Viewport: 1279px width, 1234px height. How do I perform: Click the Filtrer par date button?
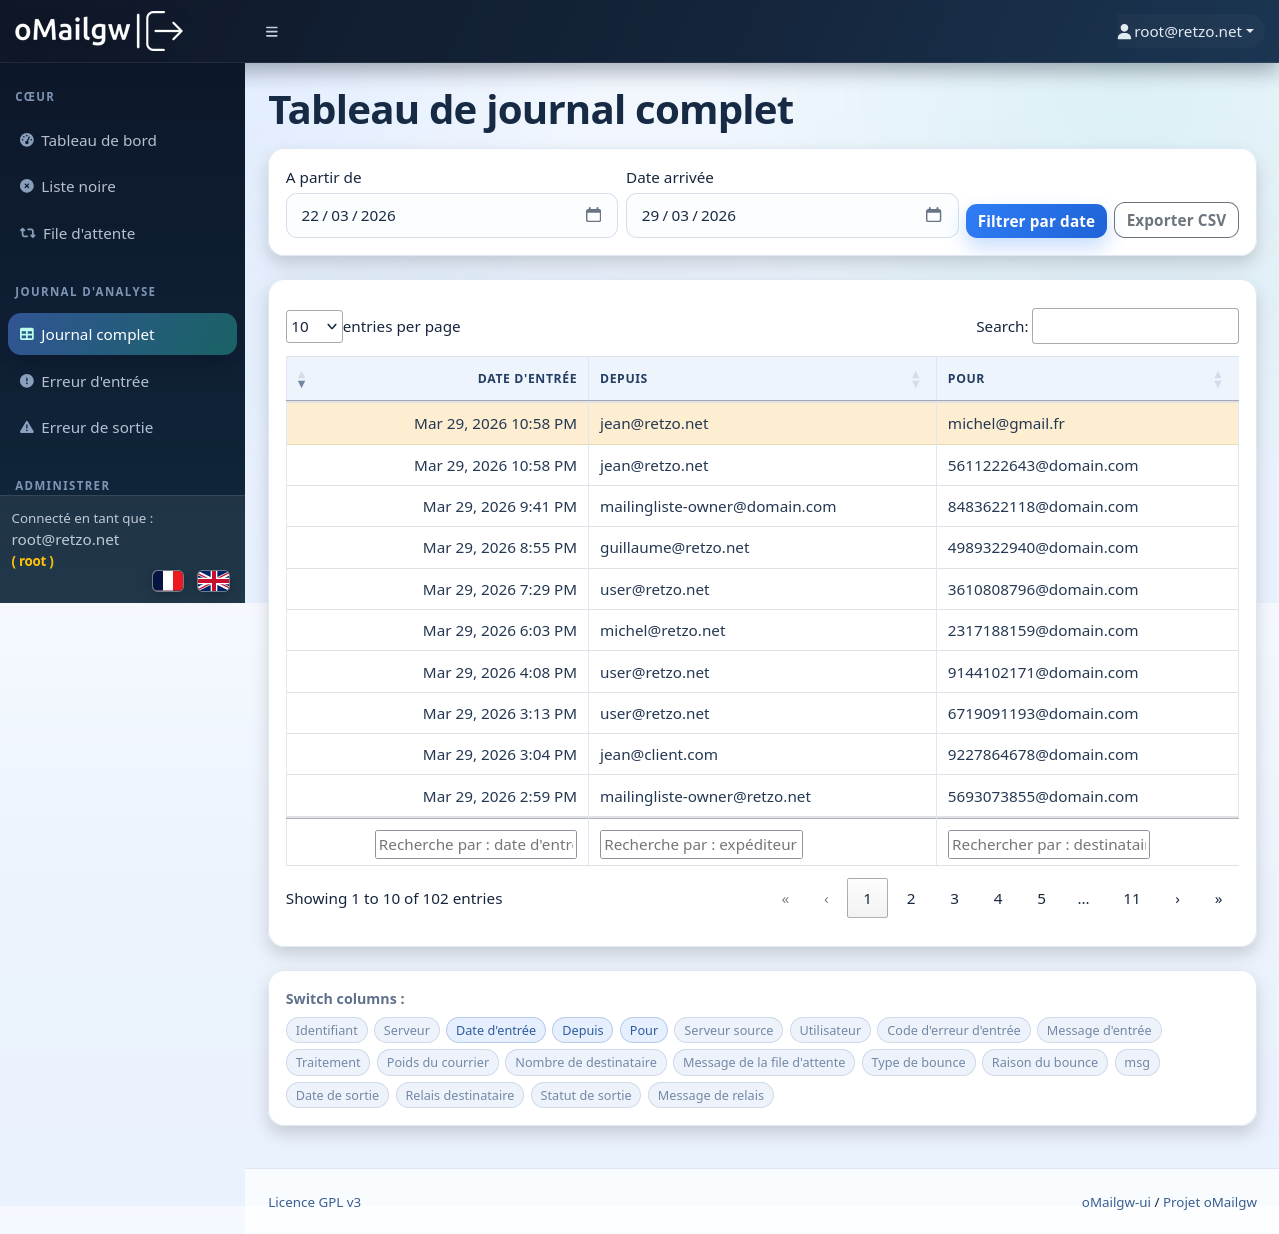(x=1036, y=220)
